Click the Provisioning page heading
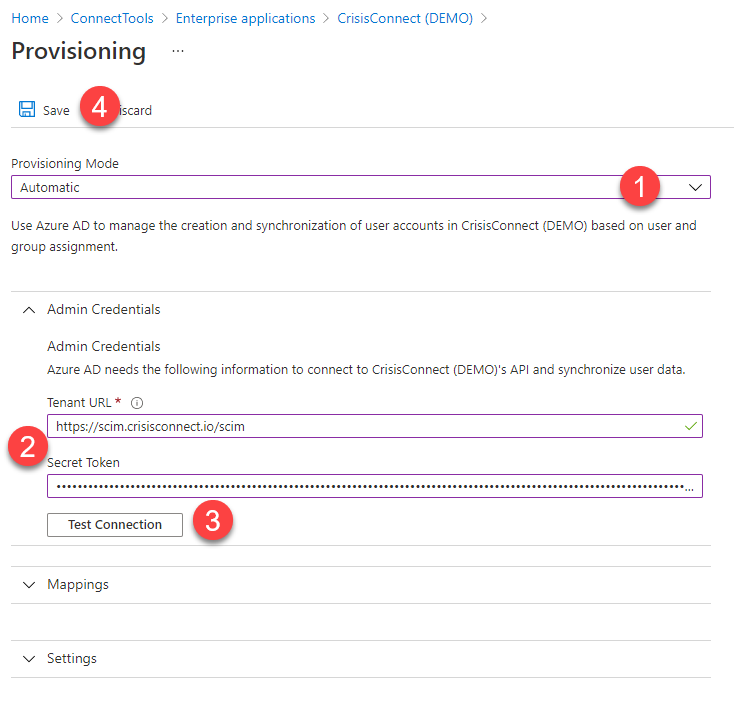Screen dimensions: 734x712 pos(79,51)
